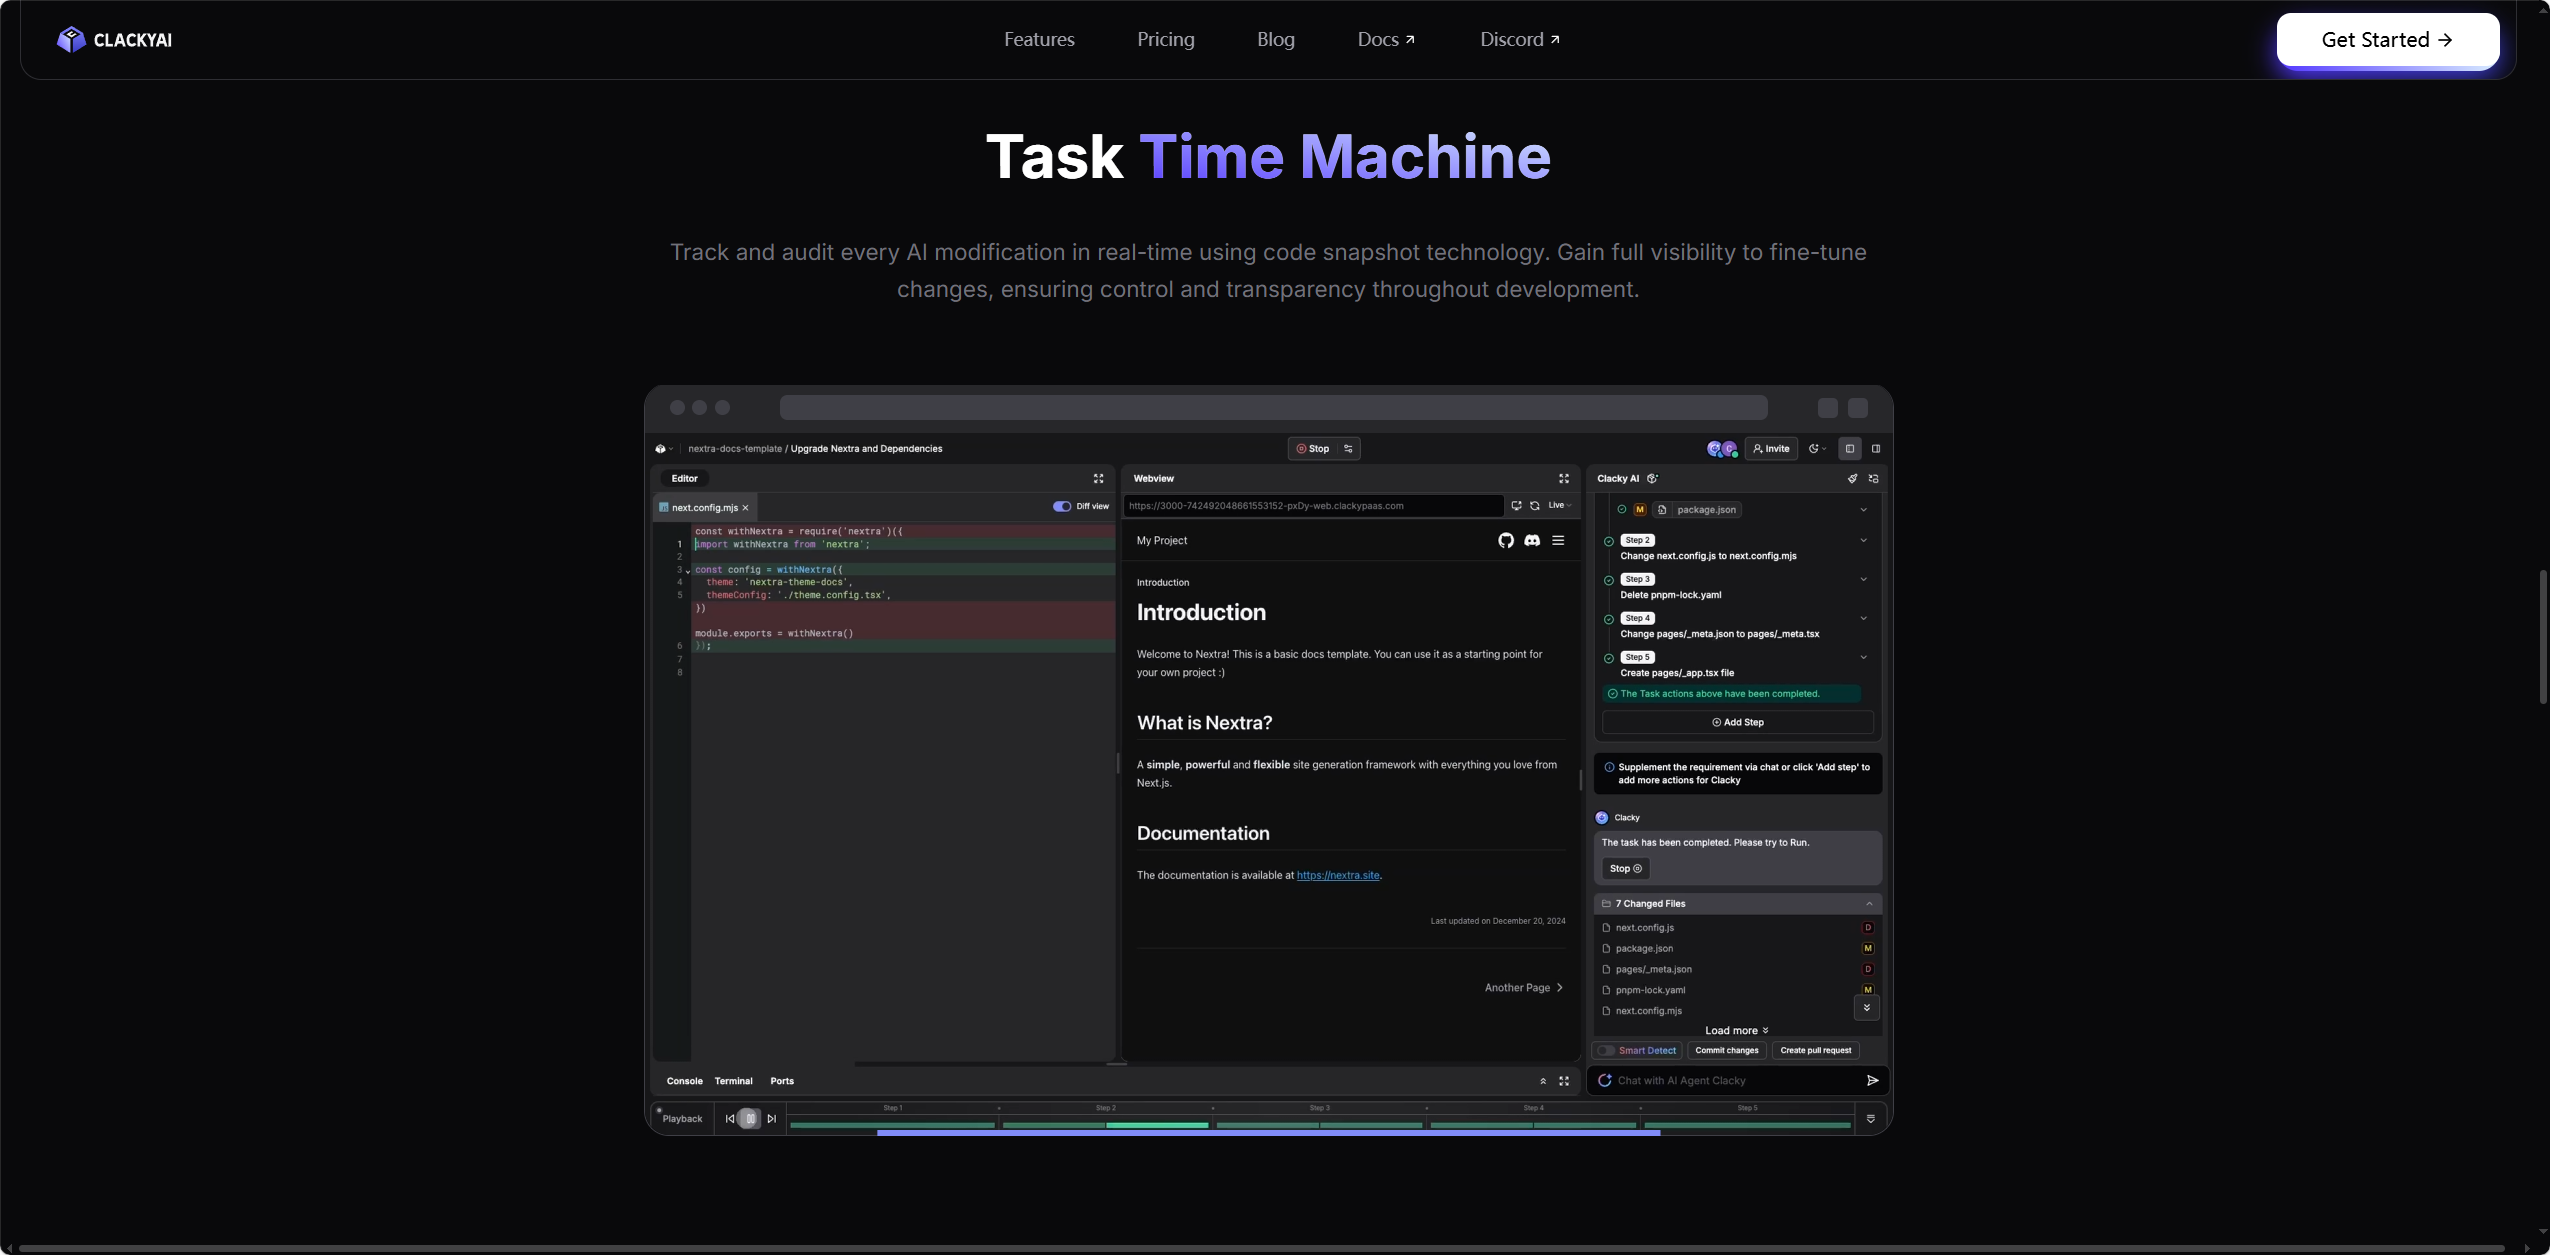Click the Commit changes button

tap(1727, 1051)
